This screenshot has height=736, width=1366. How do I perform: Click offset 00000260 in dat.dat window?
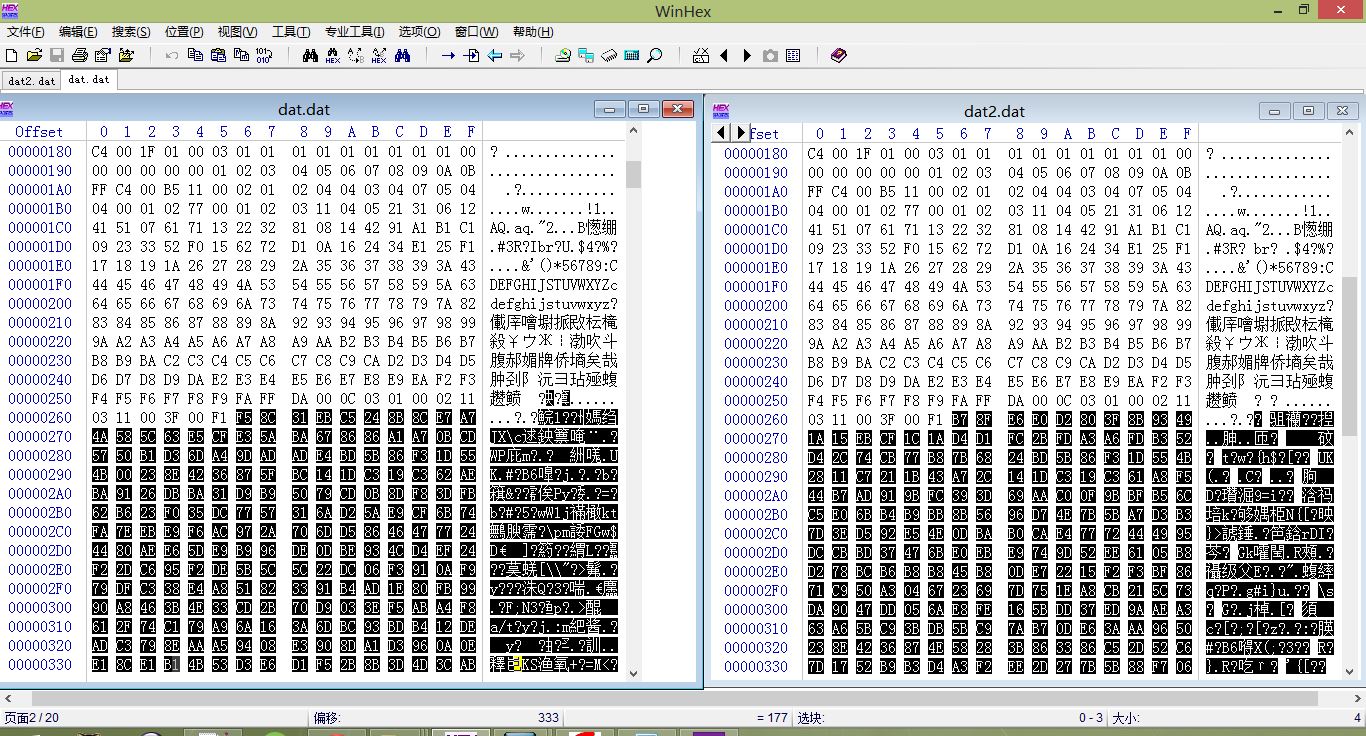(40, 418)
